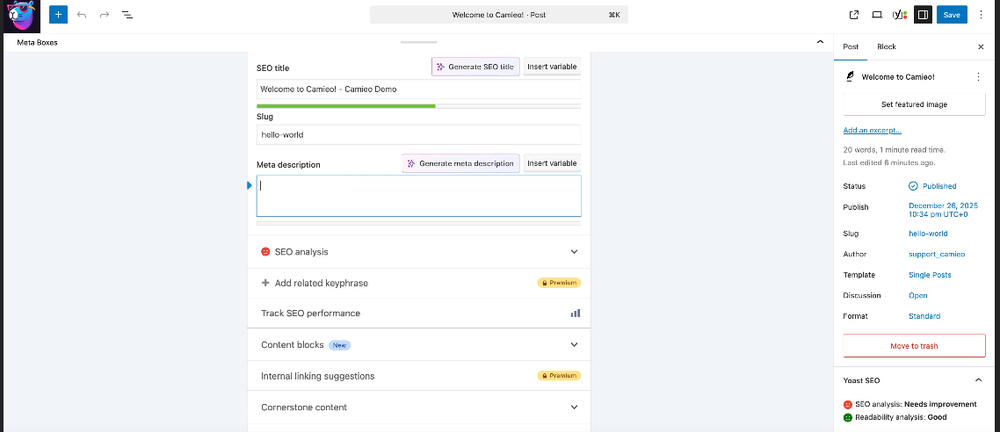Image resolution: width=1000 pixels, height=432 pixels.
Task: Close the settings sidebar
Action: click(x=981, y=47)
